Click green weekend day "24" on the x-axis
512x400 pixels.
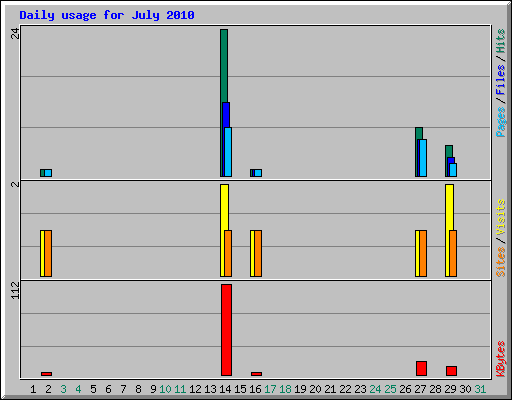375,389
